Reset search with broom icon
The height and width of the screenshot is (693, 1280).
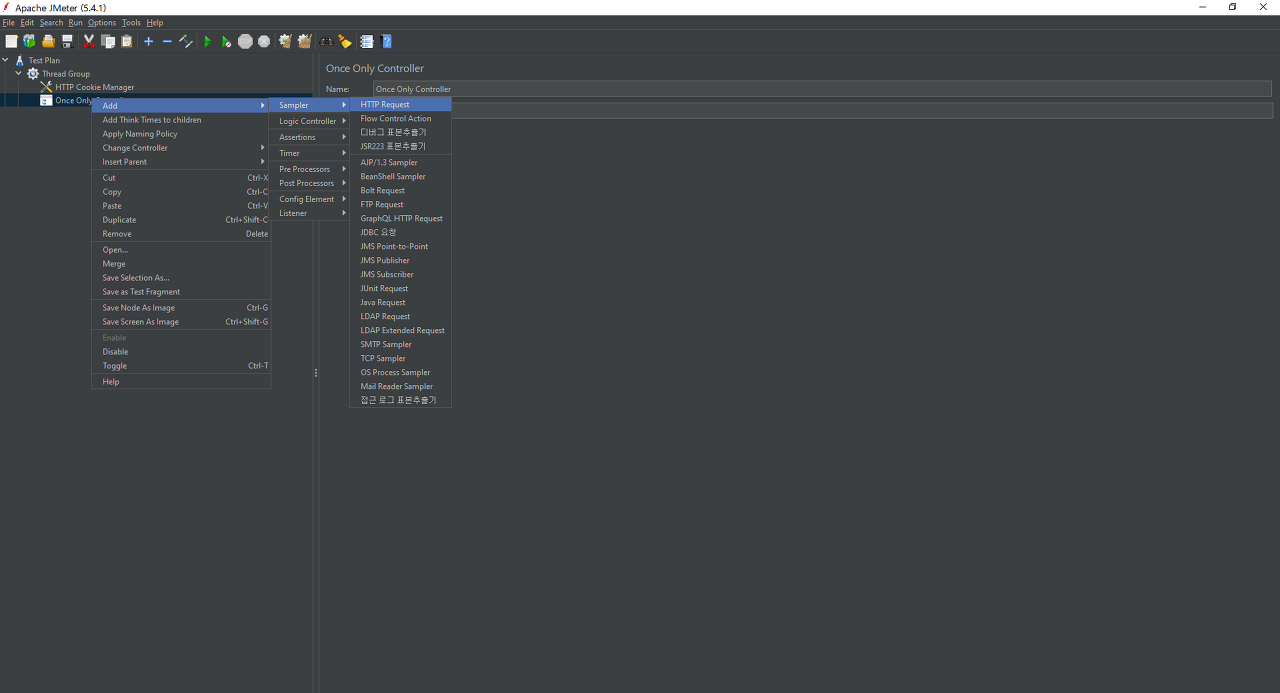tap(345, 41)
